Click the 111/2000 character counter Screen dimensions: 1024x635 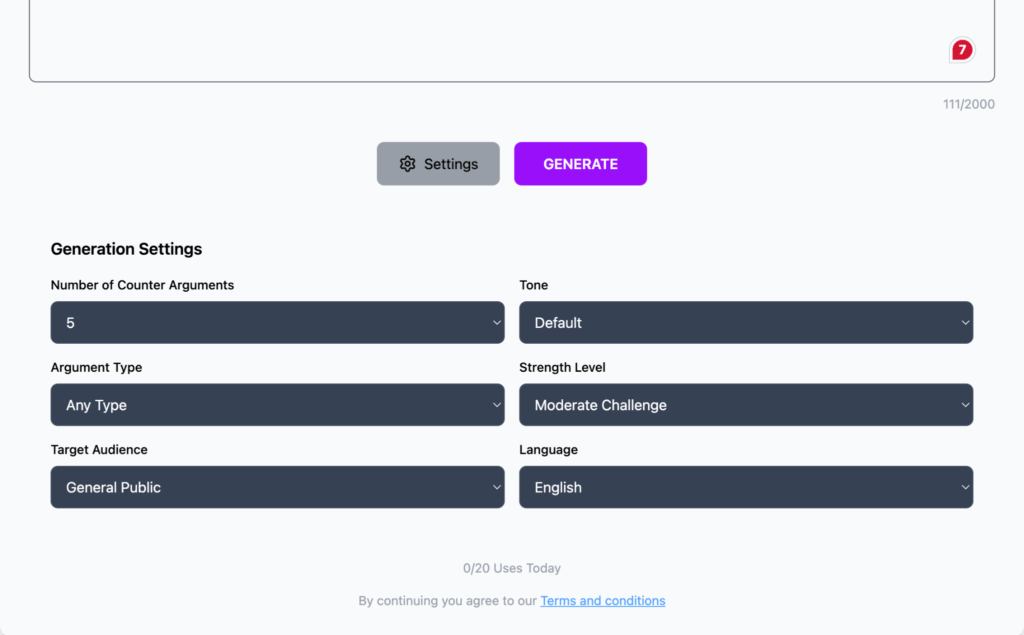(968, 104)
